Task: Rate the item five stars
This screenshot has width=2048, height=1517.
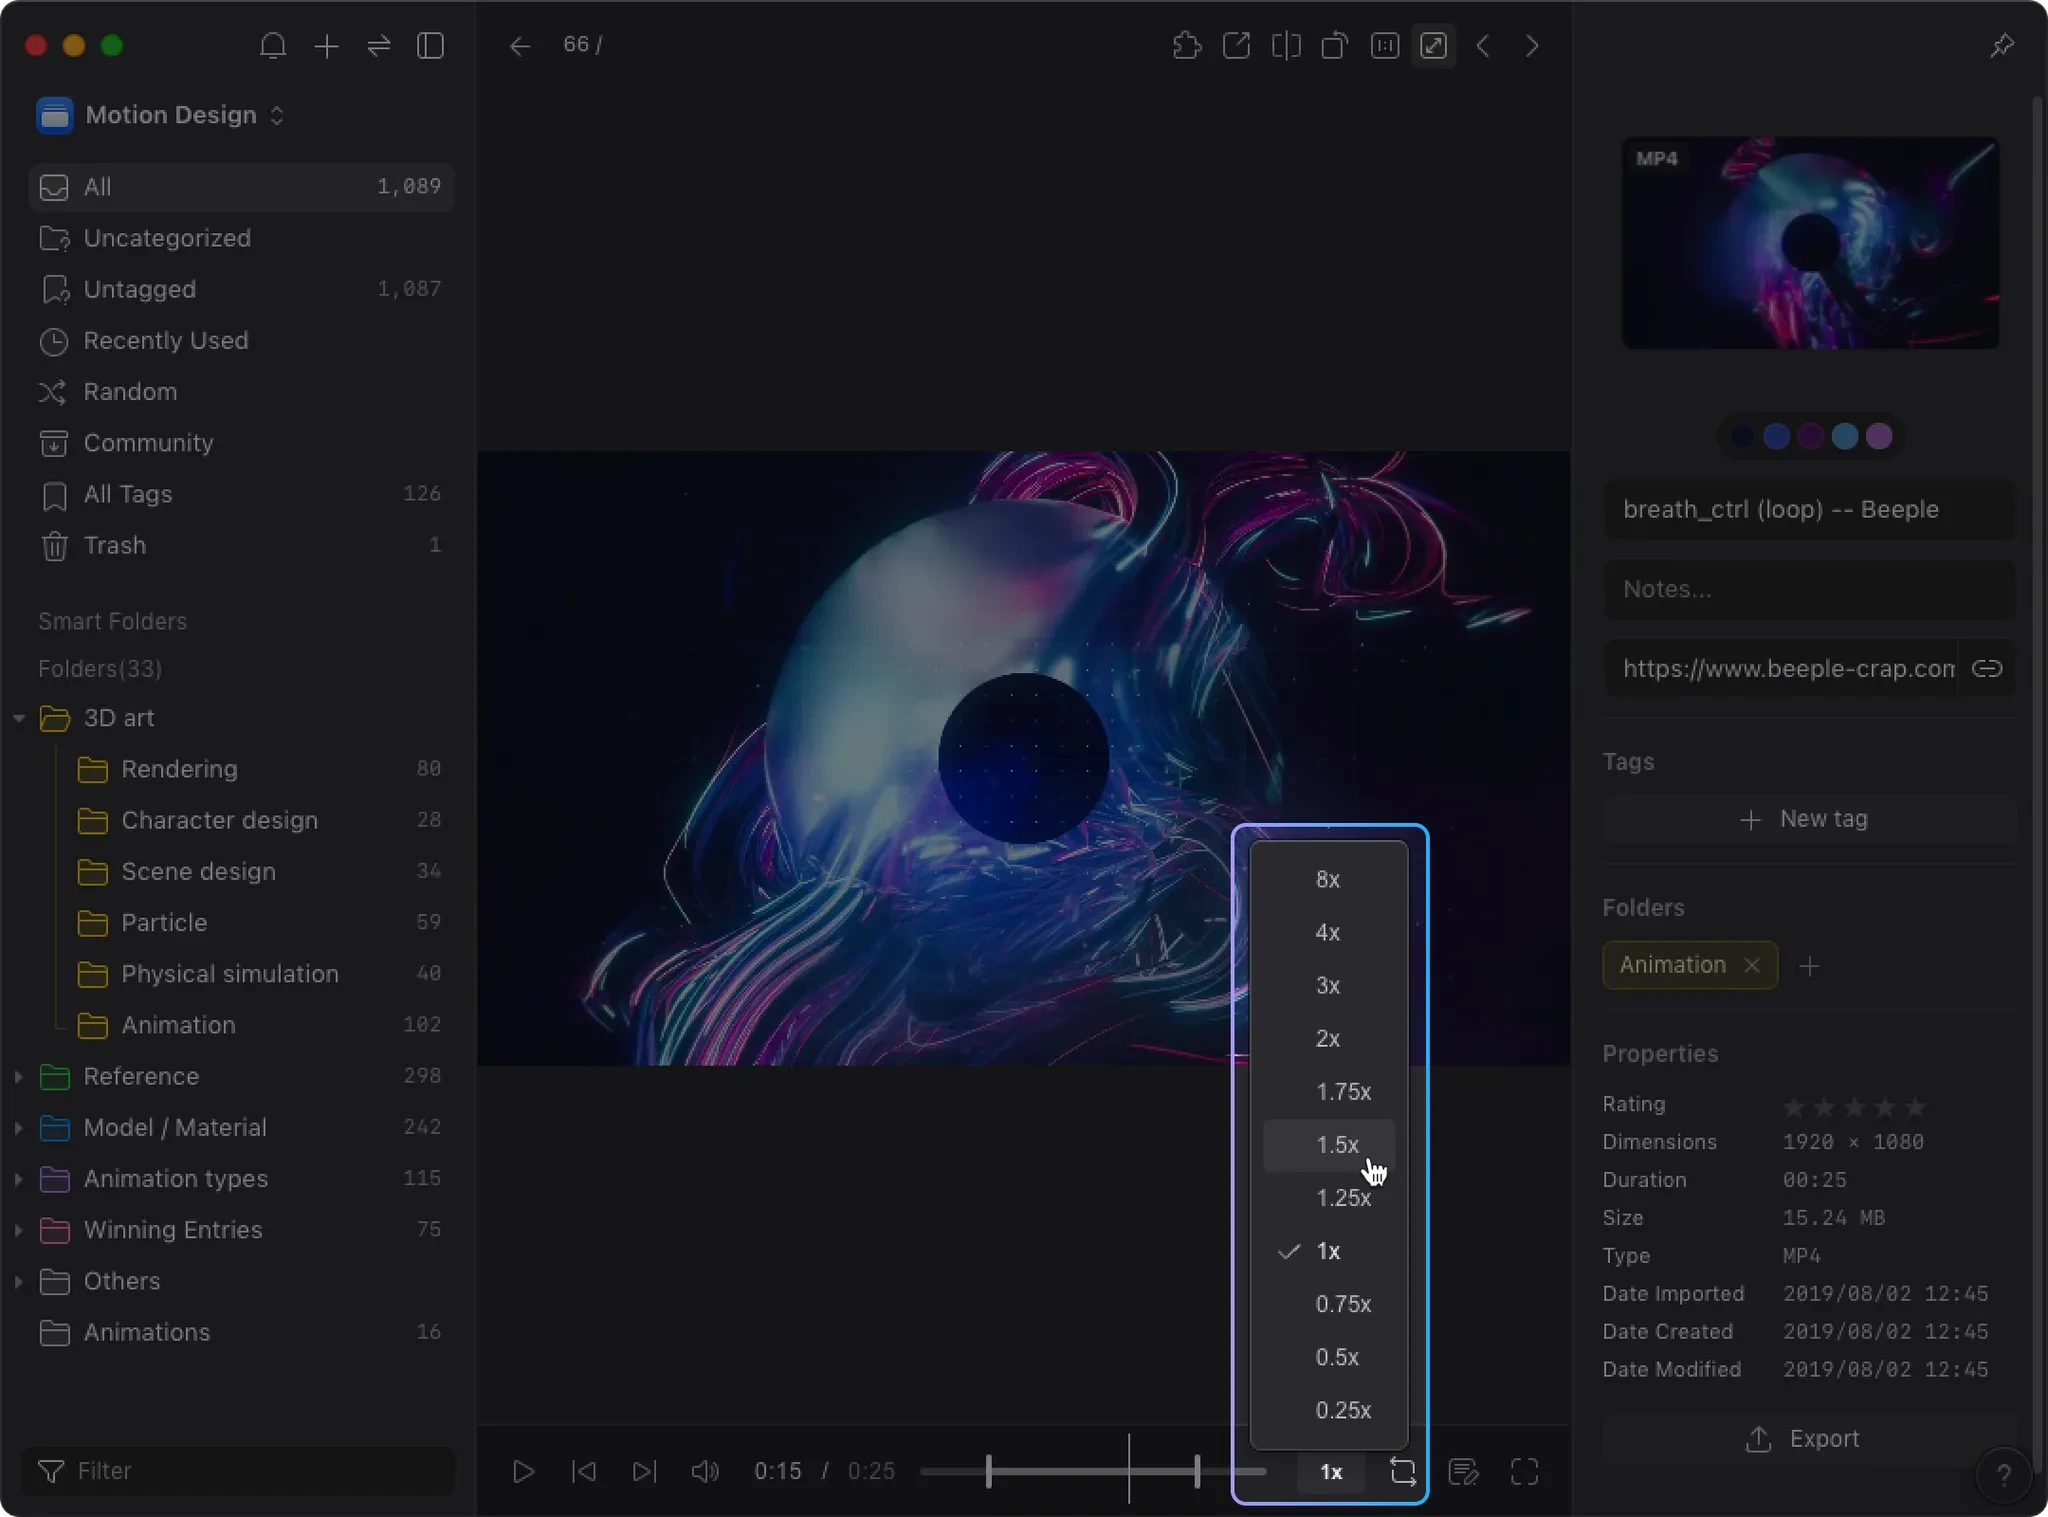Action: click(x=1915, y=1107)
